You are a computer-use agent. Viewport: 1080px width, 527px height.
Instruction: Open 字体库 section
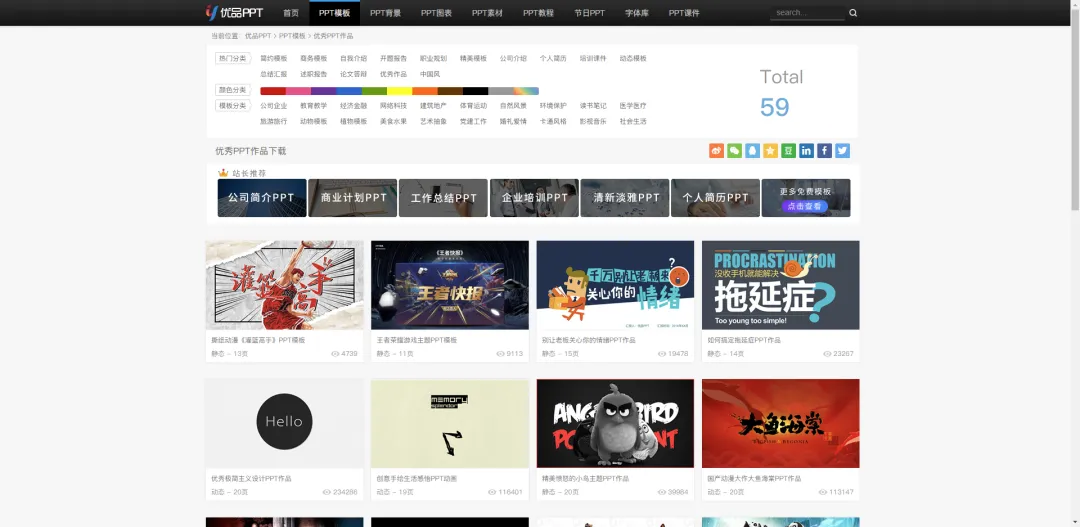tap(636, 13)
